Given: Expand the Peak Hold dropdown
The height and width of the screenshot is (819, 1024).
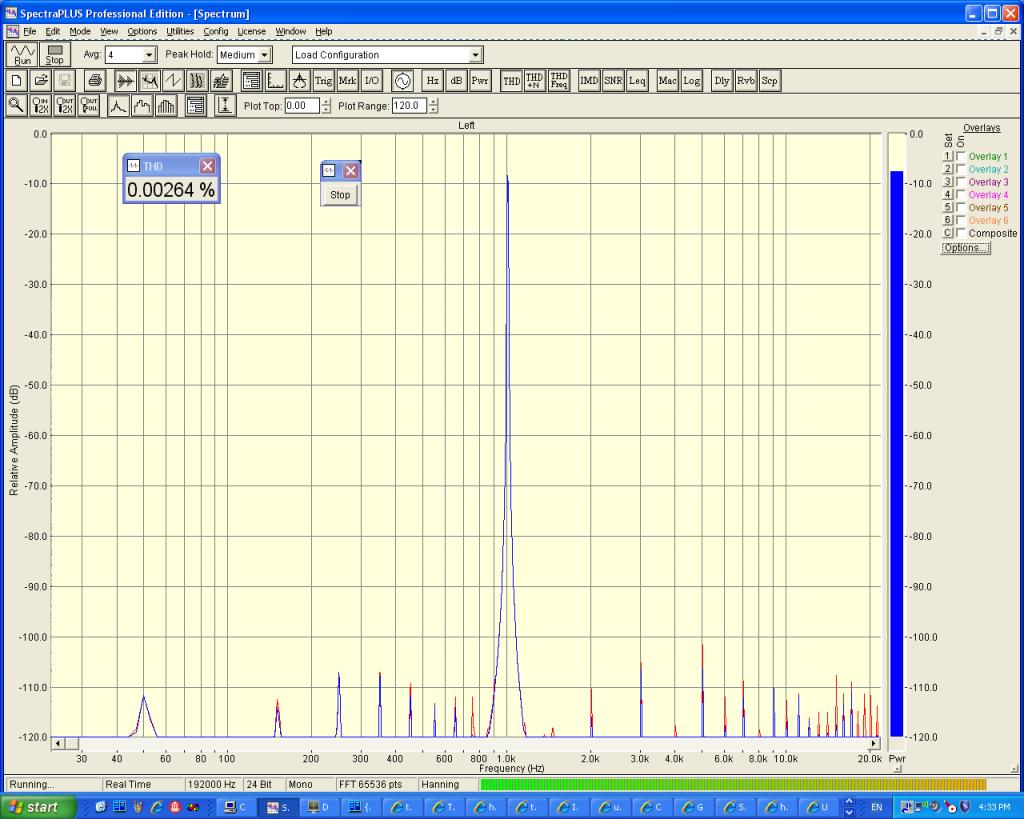Looking at the screenshot, I should click(x=265, y=55).
